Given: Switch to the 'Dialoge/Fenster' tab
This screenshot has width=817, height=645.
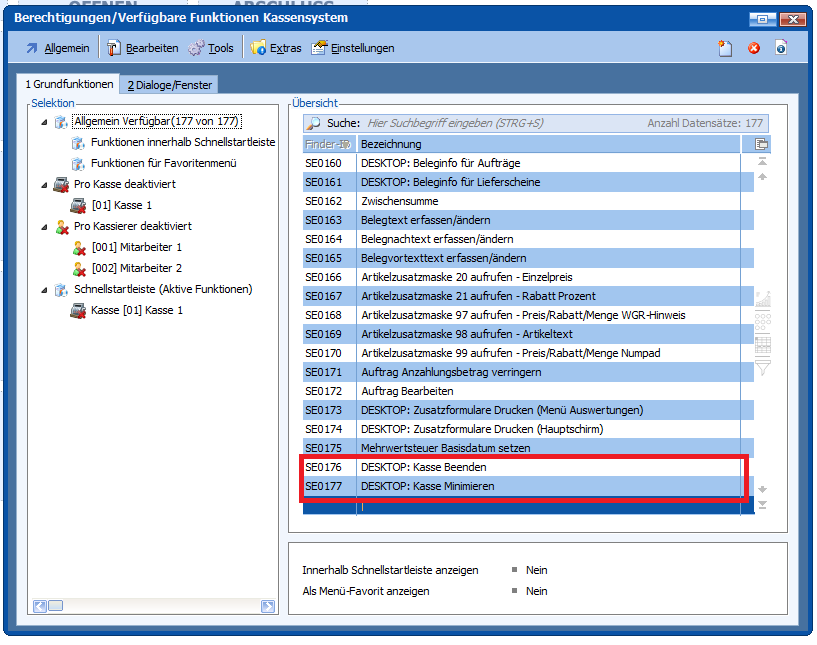Looking at the screenshot, I should point(168,85).
